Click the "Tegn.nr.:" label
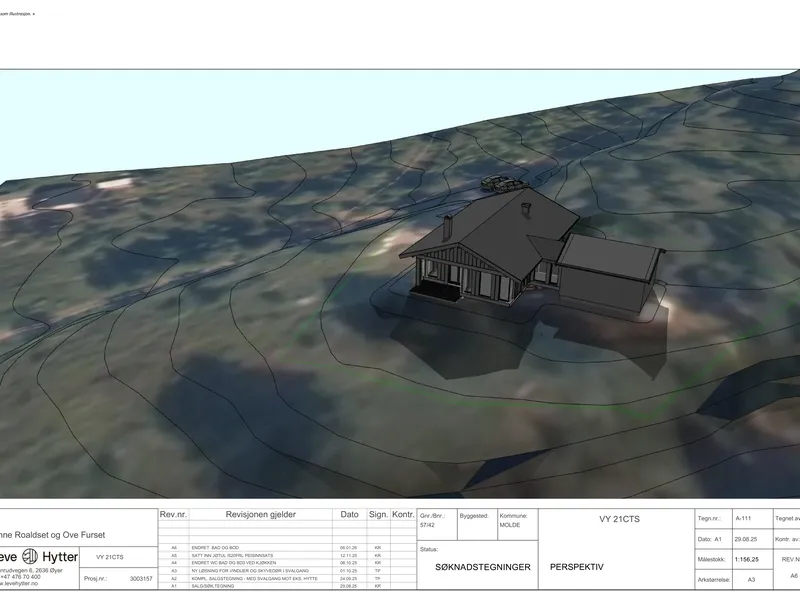 point(709,518)
